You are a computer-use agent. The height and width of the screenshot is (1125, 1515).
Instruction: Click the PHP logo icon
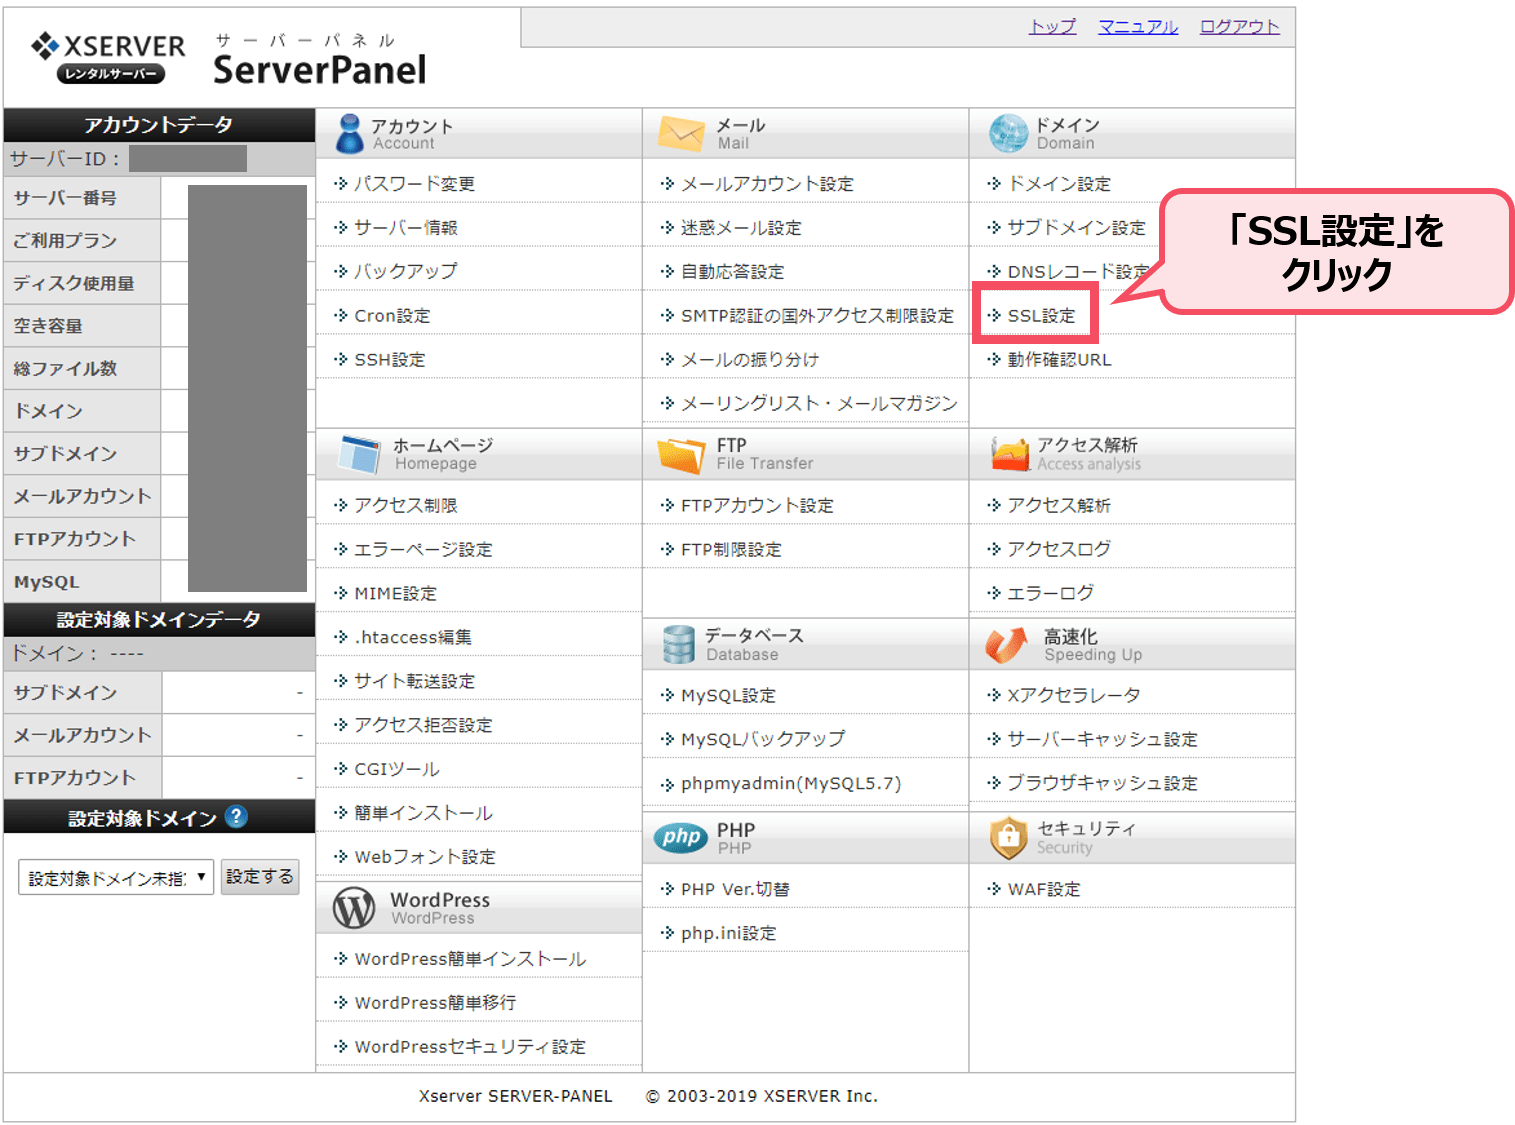(681, 837)
